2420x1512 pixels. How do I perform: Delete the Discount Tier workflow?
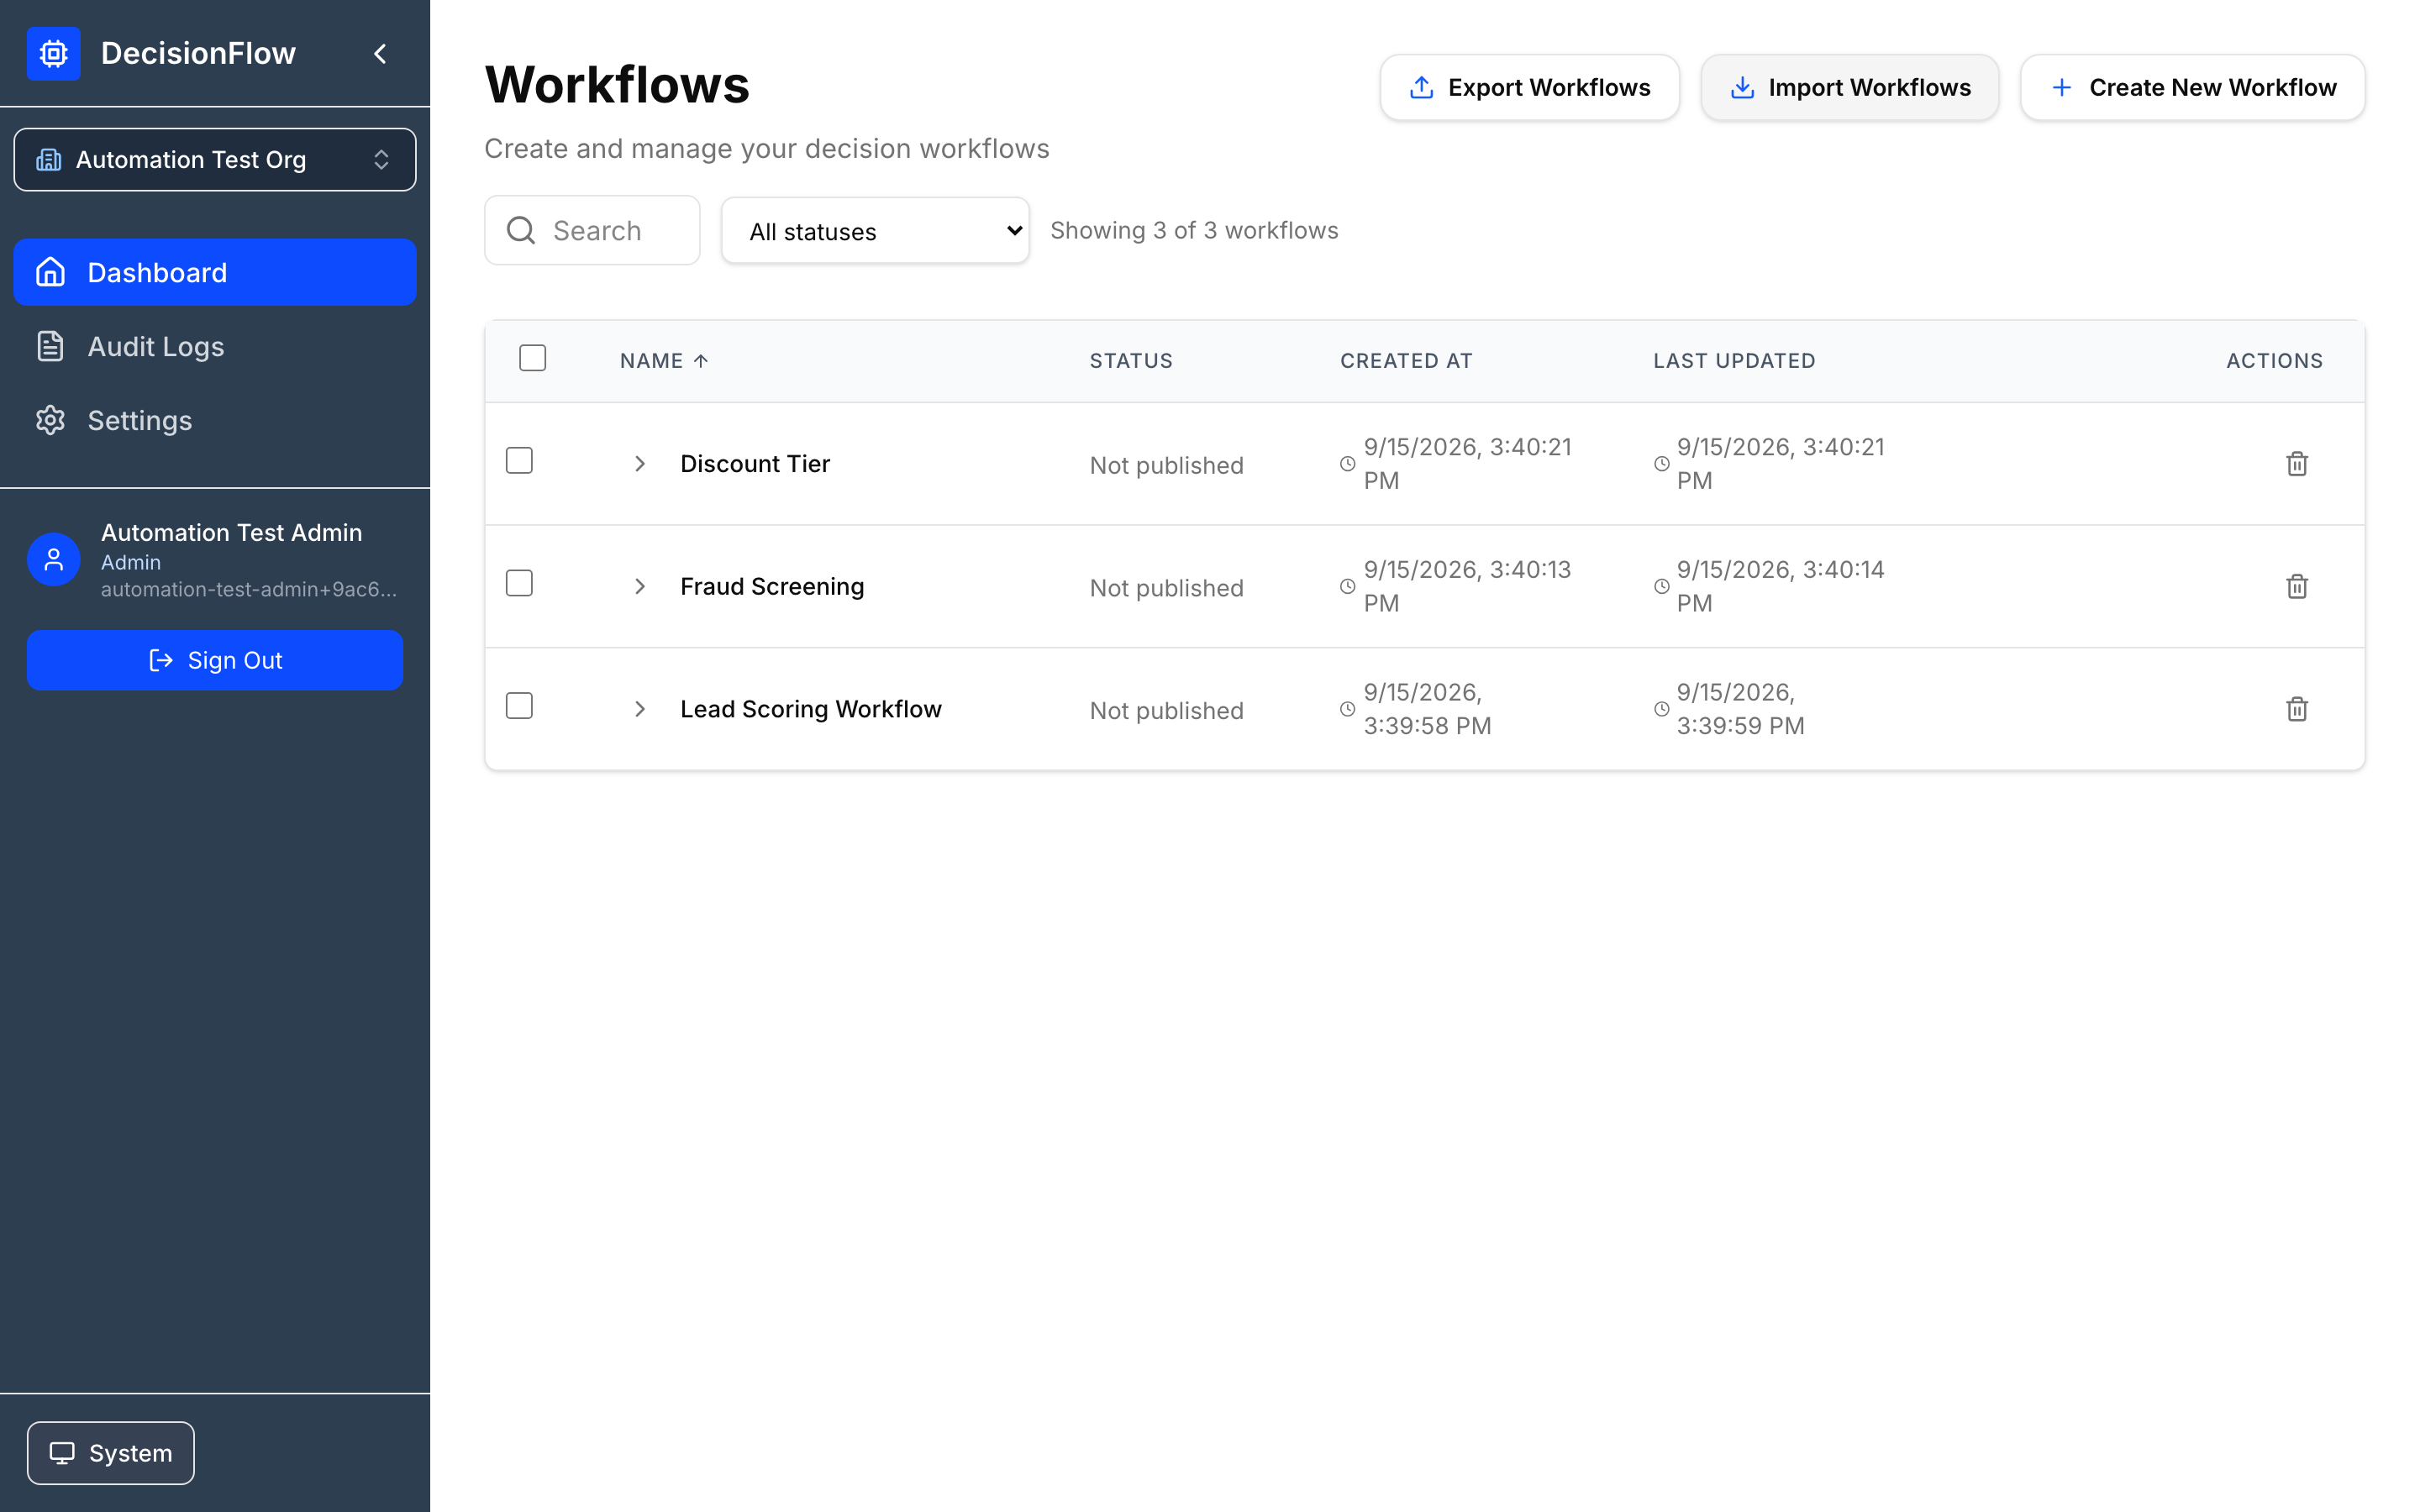(x=2297, y=464)
